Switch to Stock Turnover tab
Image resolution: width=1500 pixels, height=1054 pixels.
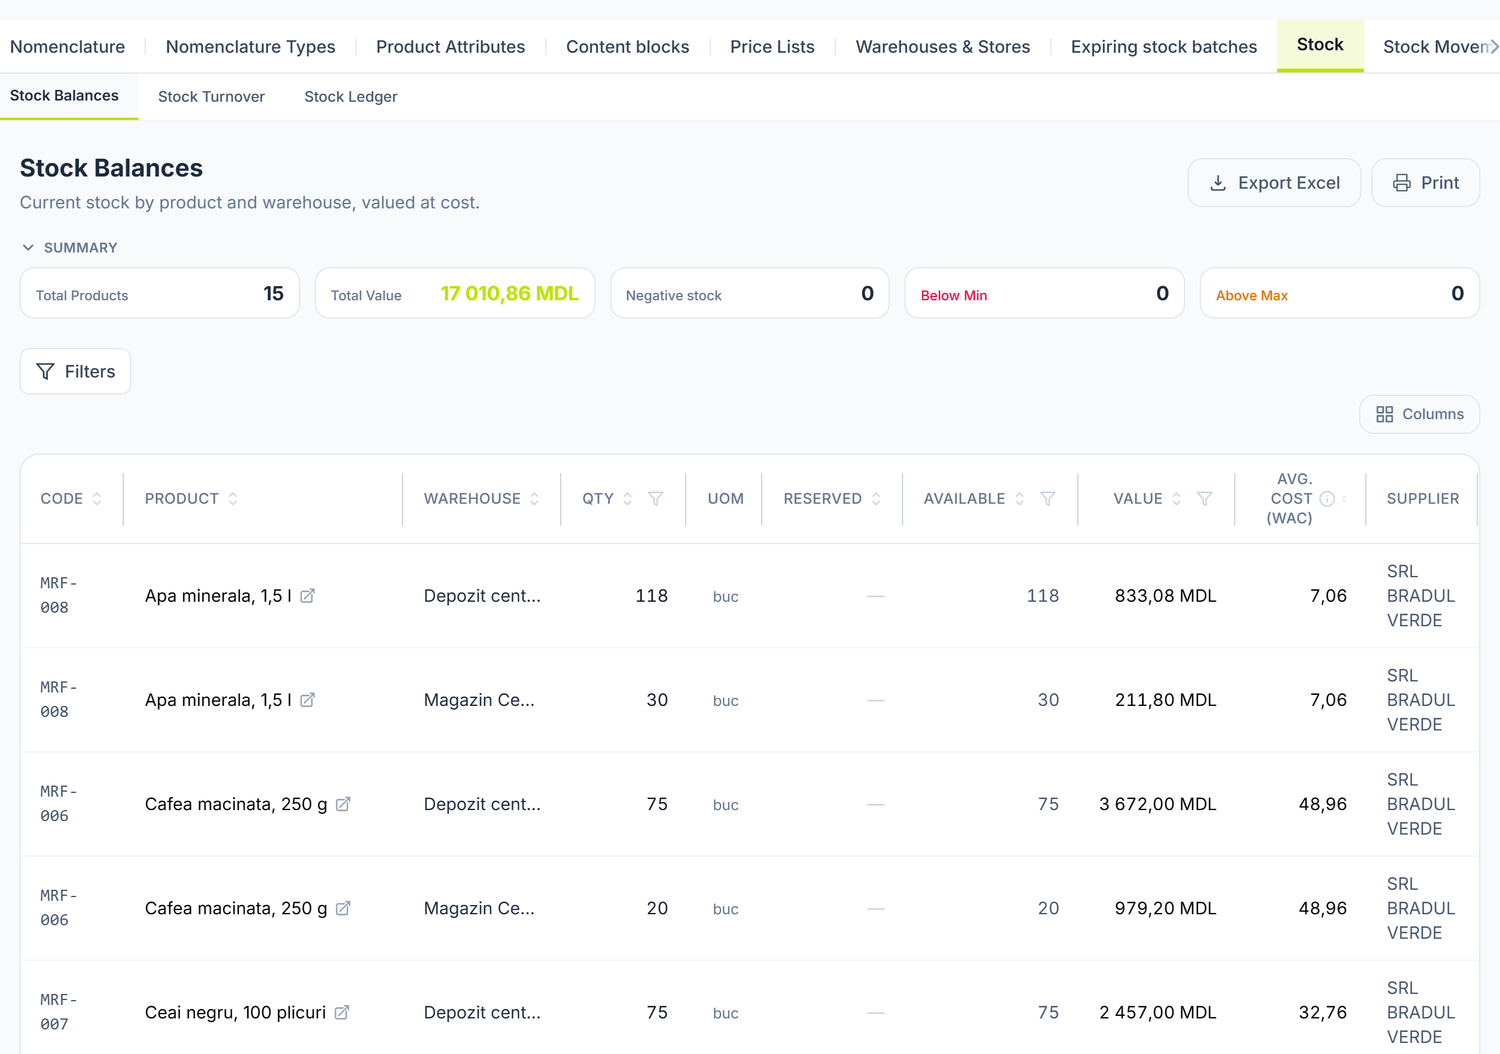point(211,96)
